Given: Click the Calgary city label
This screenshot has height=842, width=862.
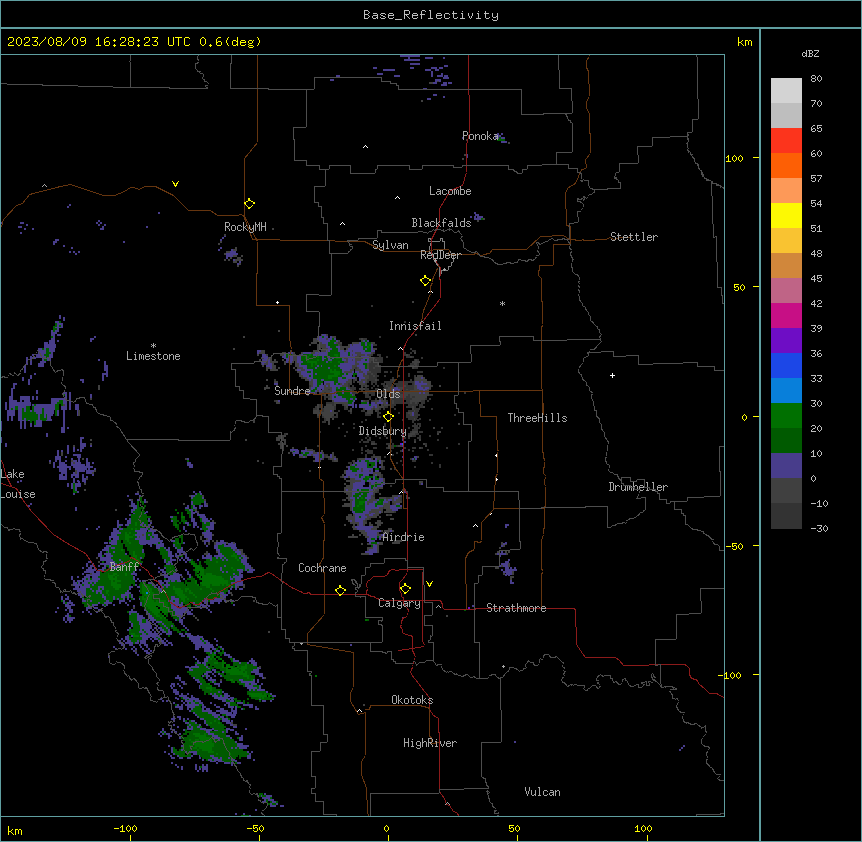Looking at the screenshot, I should point(399,603).
